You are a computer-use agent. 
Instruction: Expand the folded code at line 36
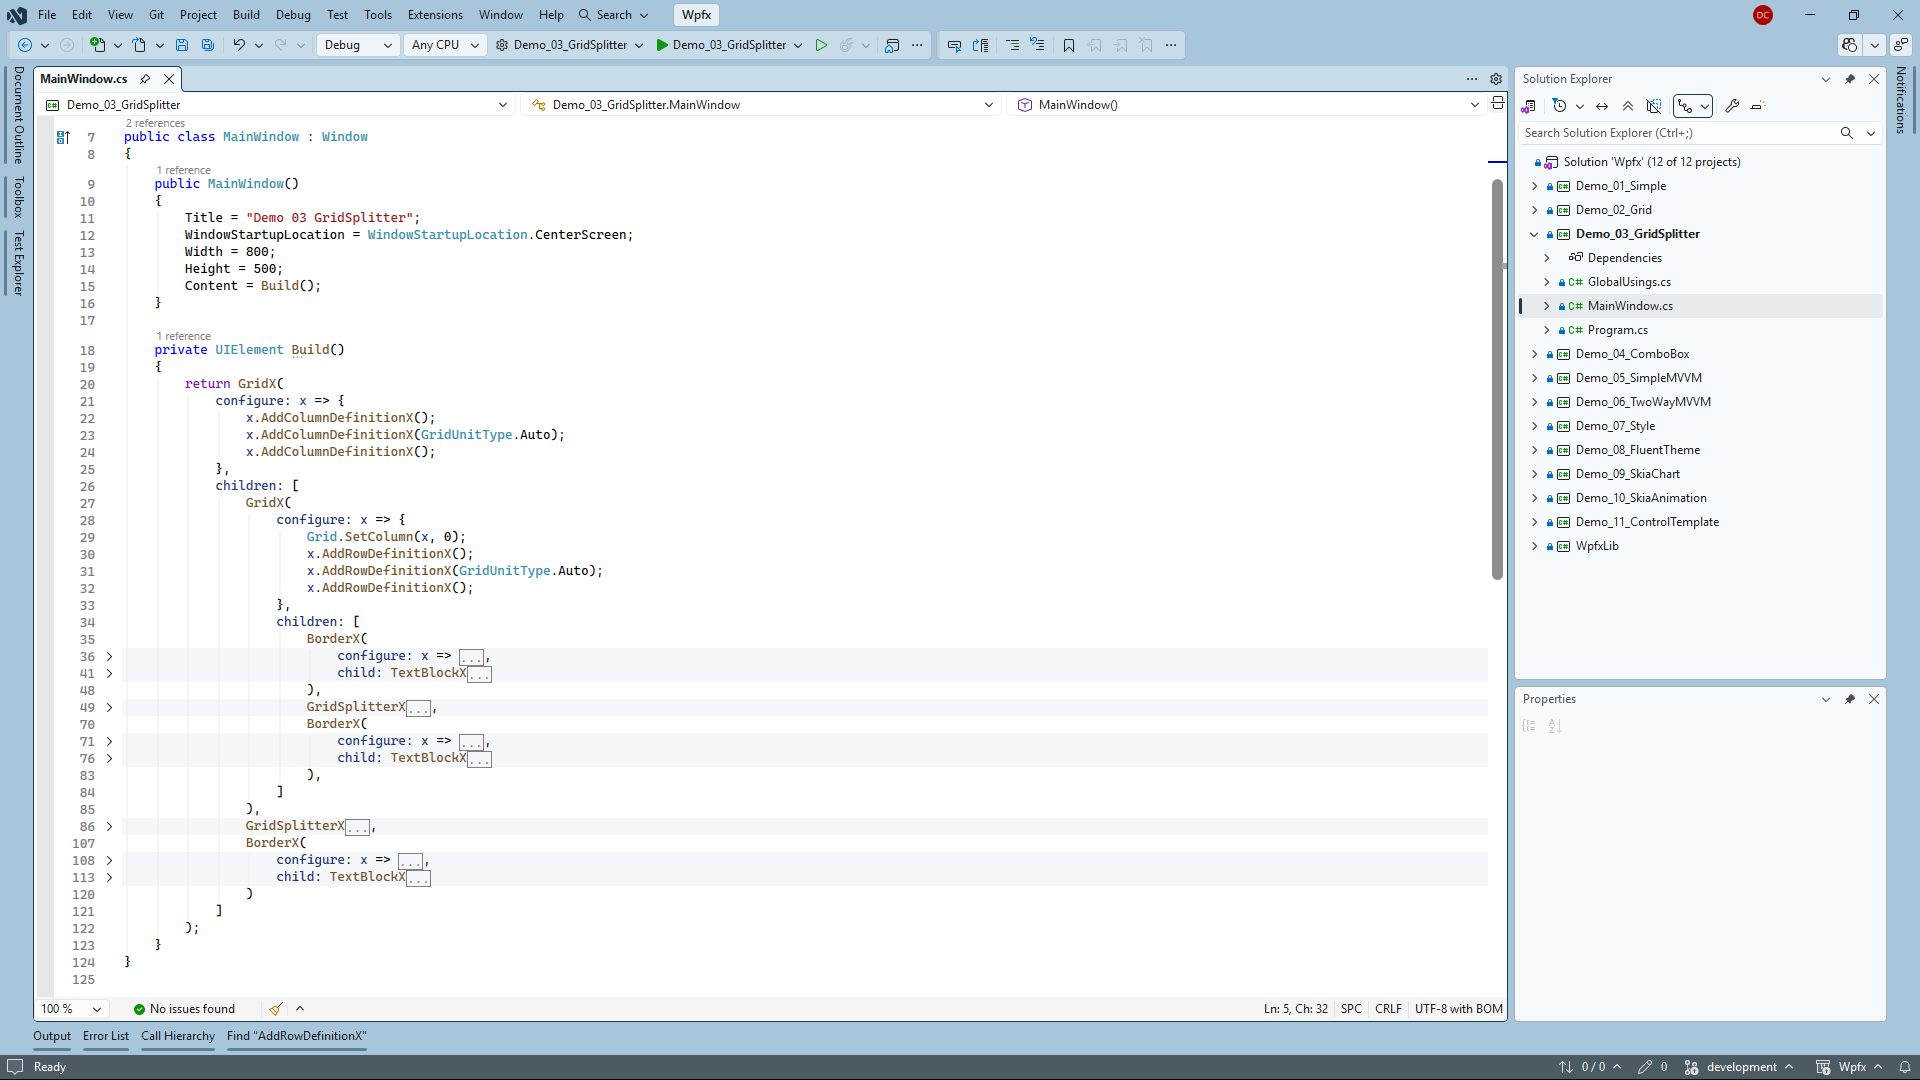[x=109, y=657]
